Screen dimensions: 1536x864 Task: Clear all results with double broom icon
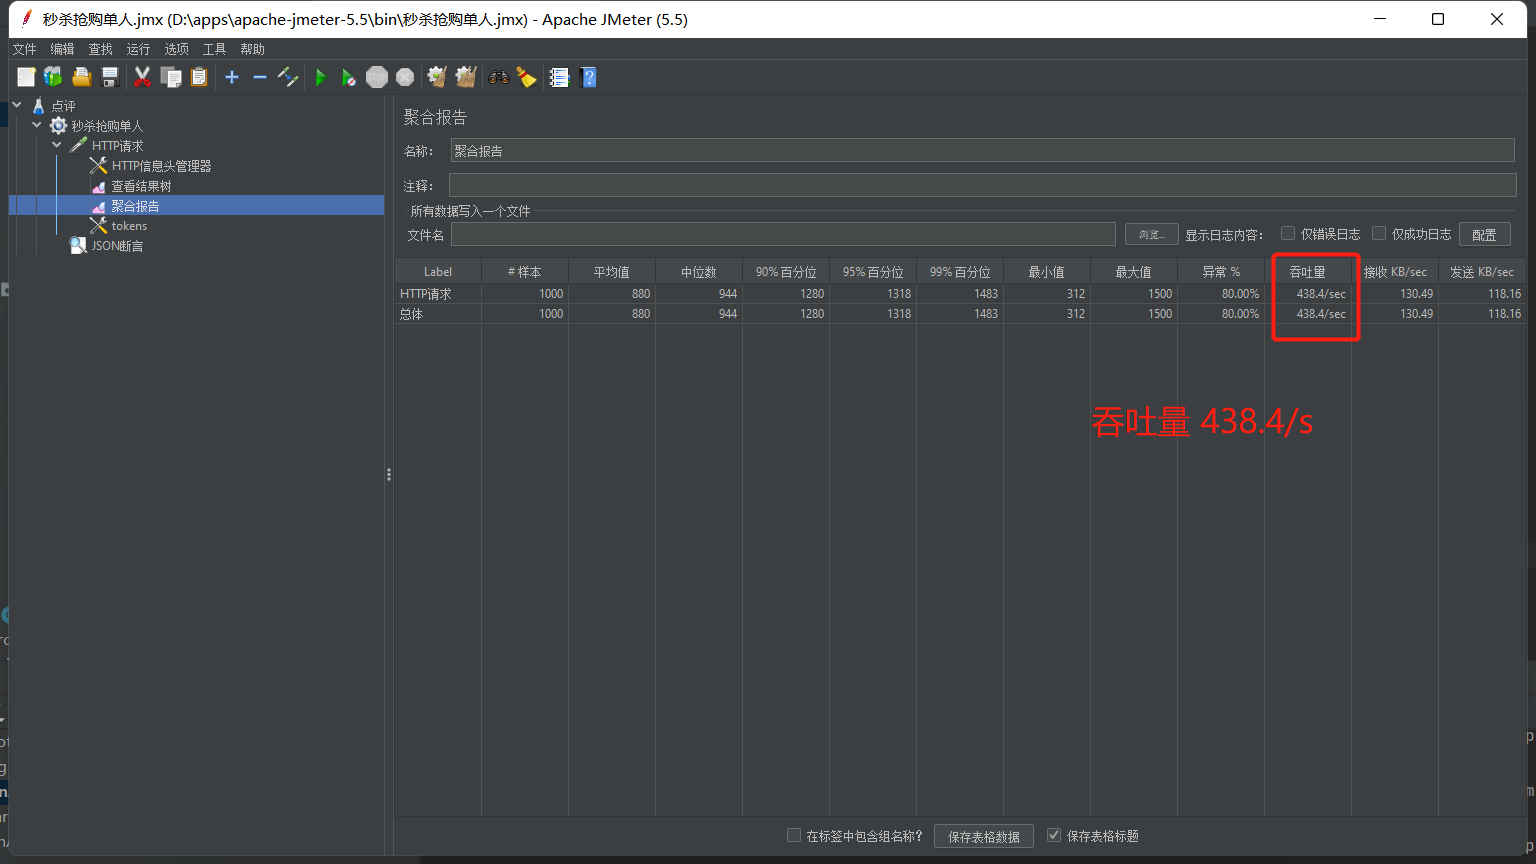pos(466,77)
